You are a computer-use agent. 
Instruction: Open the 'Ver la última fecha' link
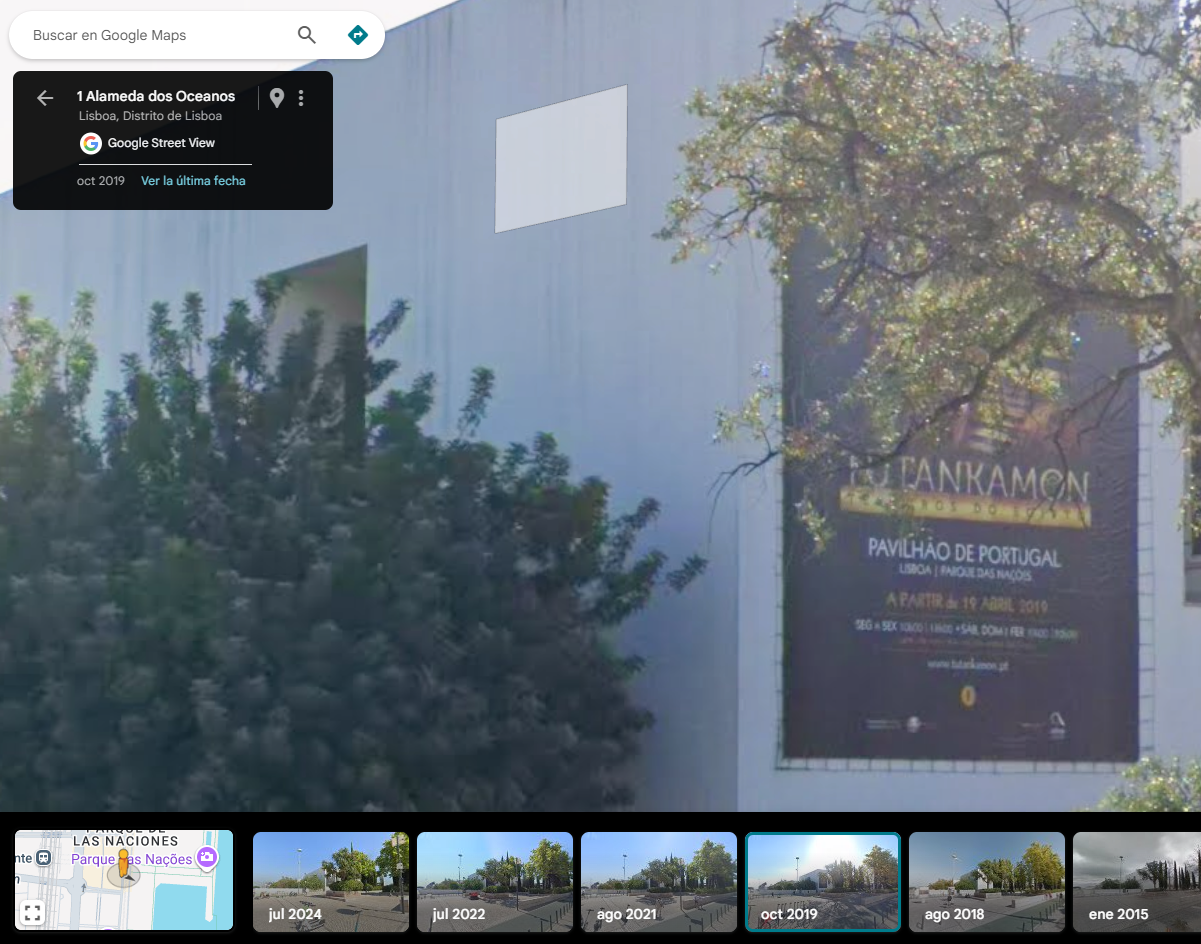click(193, 181)
